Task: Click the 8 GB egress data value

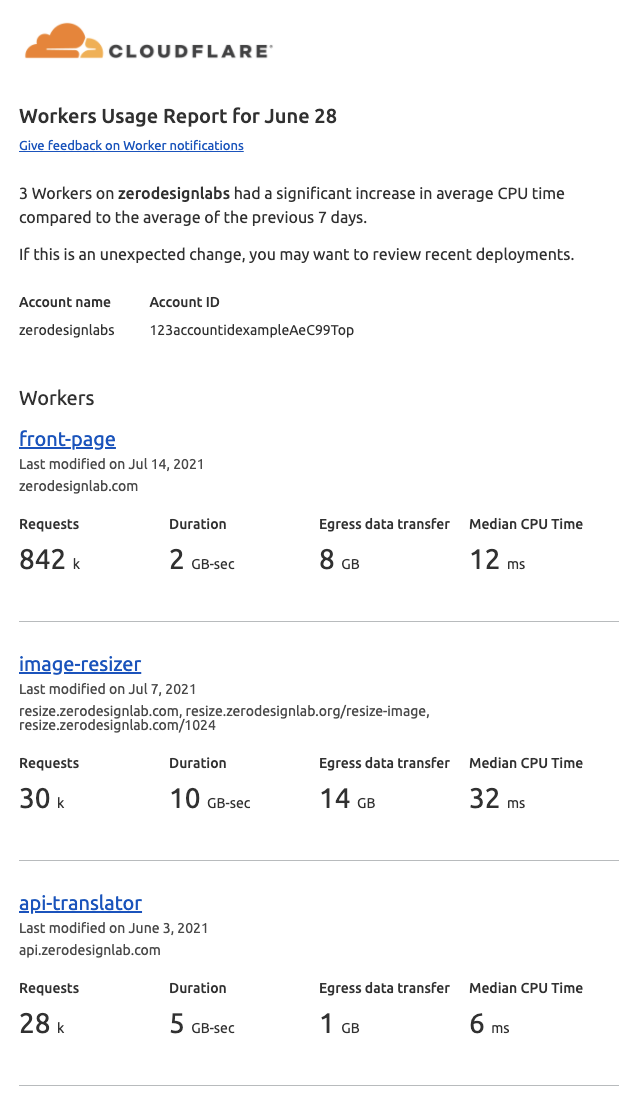Action: coord(339,560)
